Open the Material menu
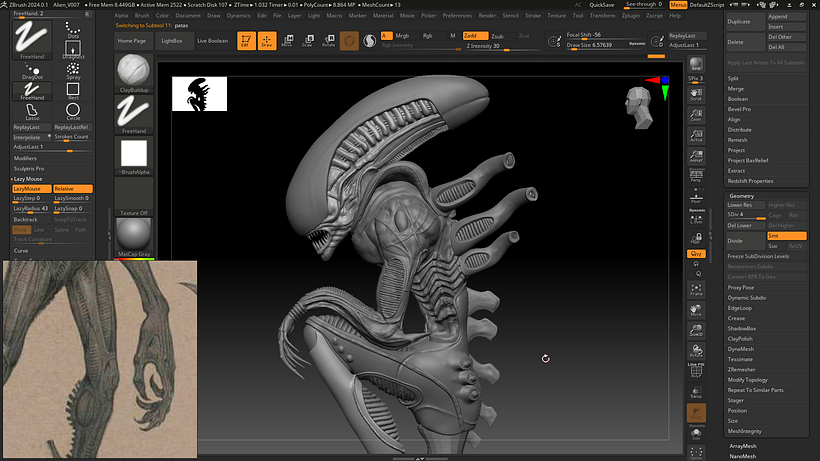 (383, 16)
